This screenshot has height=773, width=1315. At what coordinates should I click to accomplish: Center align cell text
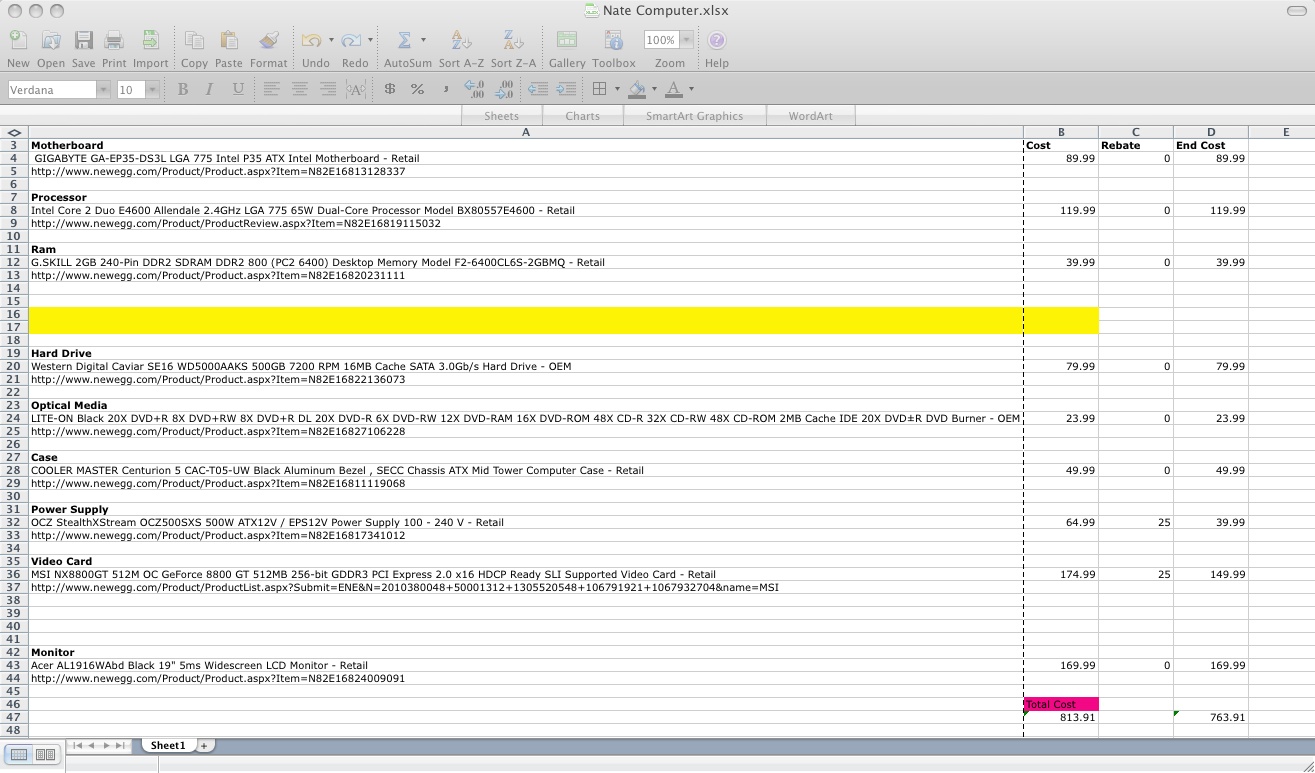tap(299, 89)
